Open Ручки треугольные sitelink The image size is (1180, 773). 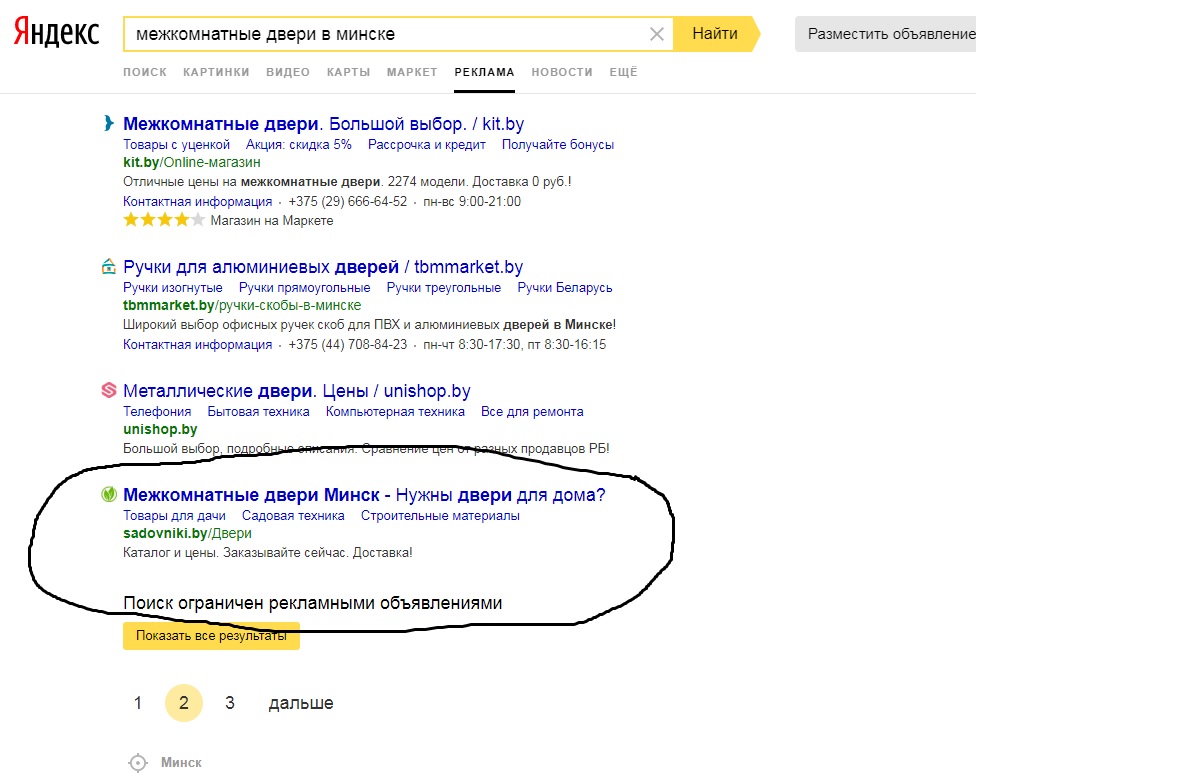pyautogui.click(x=443, y=288)
